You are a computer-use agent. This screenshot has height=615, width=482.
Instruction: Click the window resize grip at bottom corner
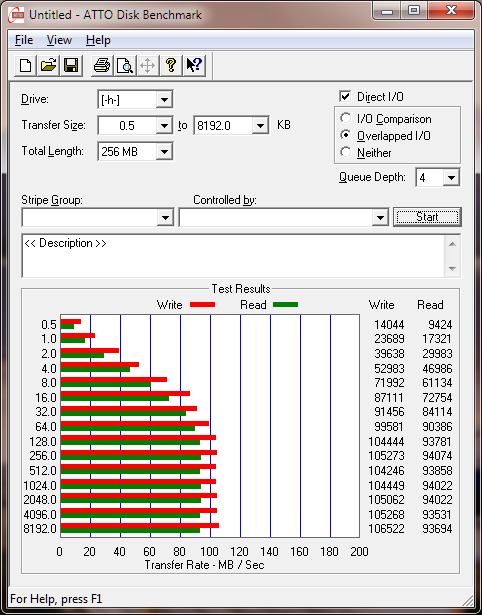click(x=467, y=599)
